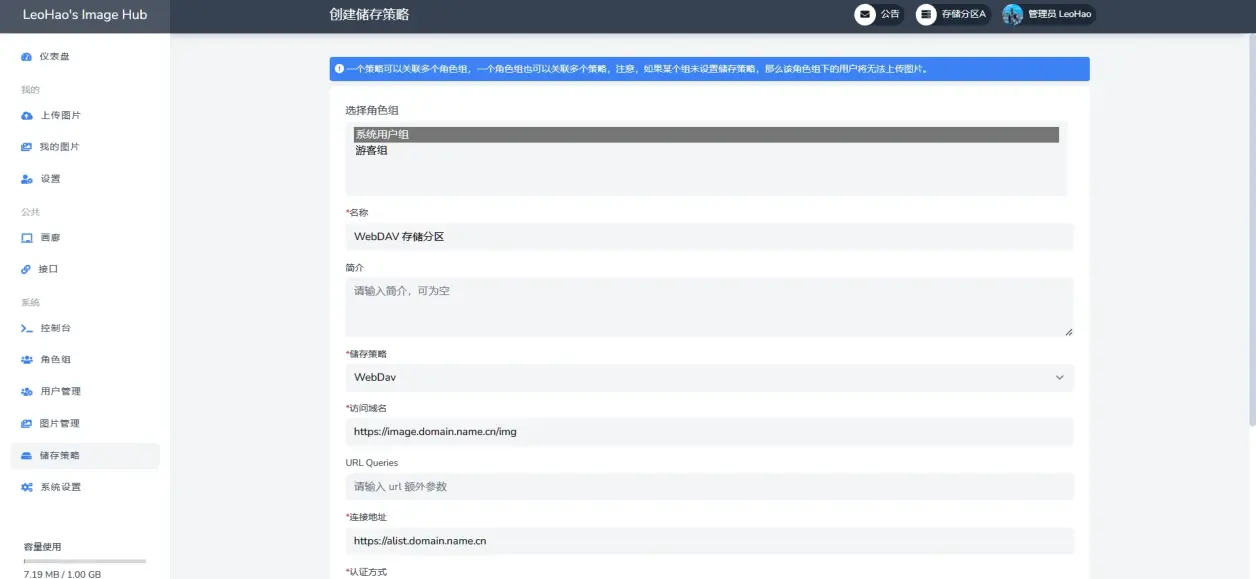Open the 公告 announcements button
The width and height of the screenshot is (1256, 579).
click(878, 14)
